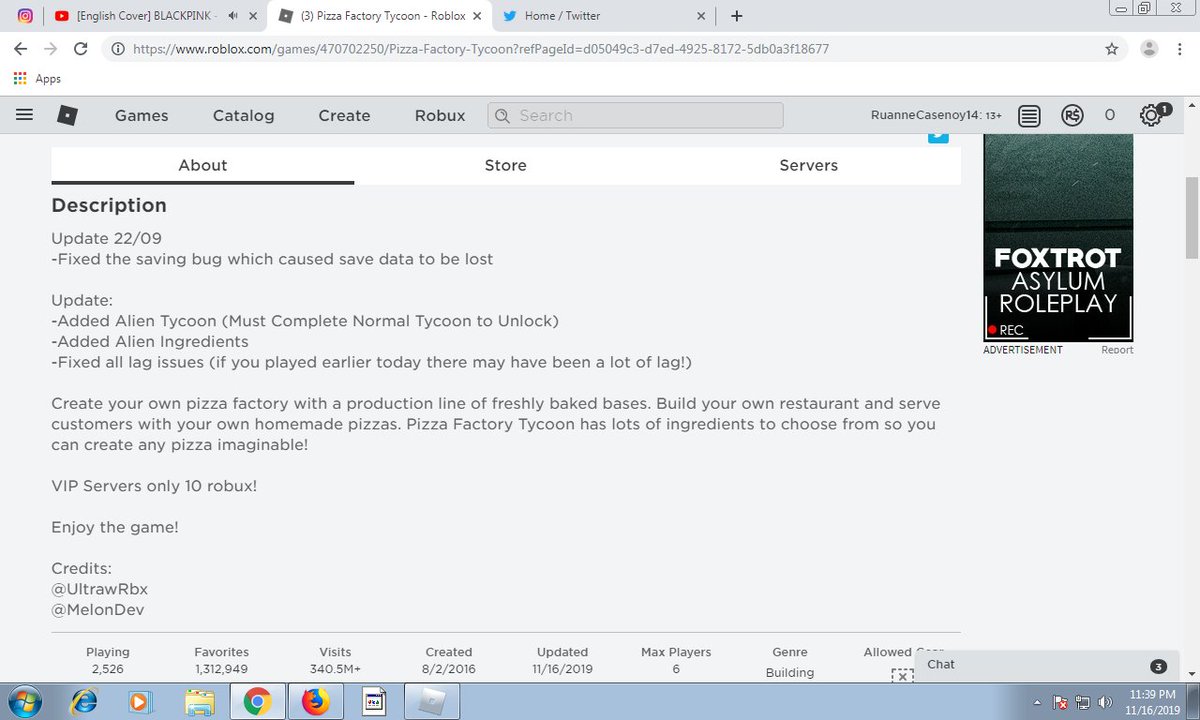The image size is (1200, 720).
Task: Click the Created date 8/2/2016
Action: [449, 669]
